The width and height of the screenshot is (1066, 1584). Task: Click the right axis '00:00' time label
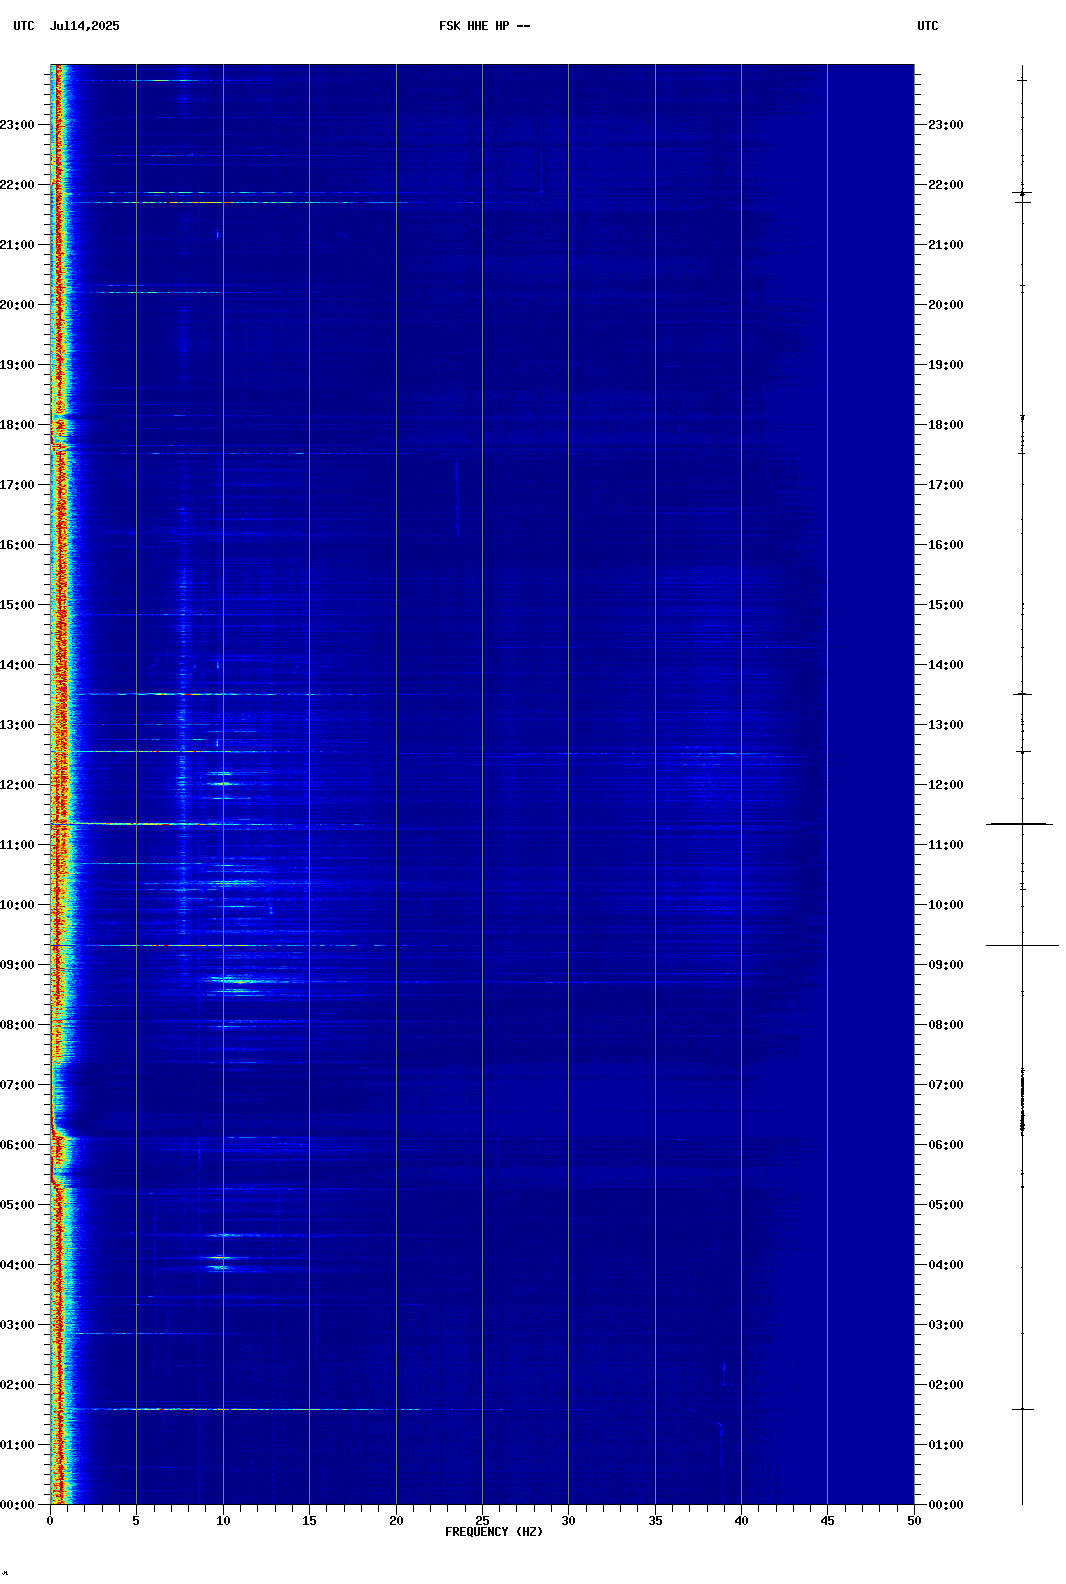(946, 1505)
